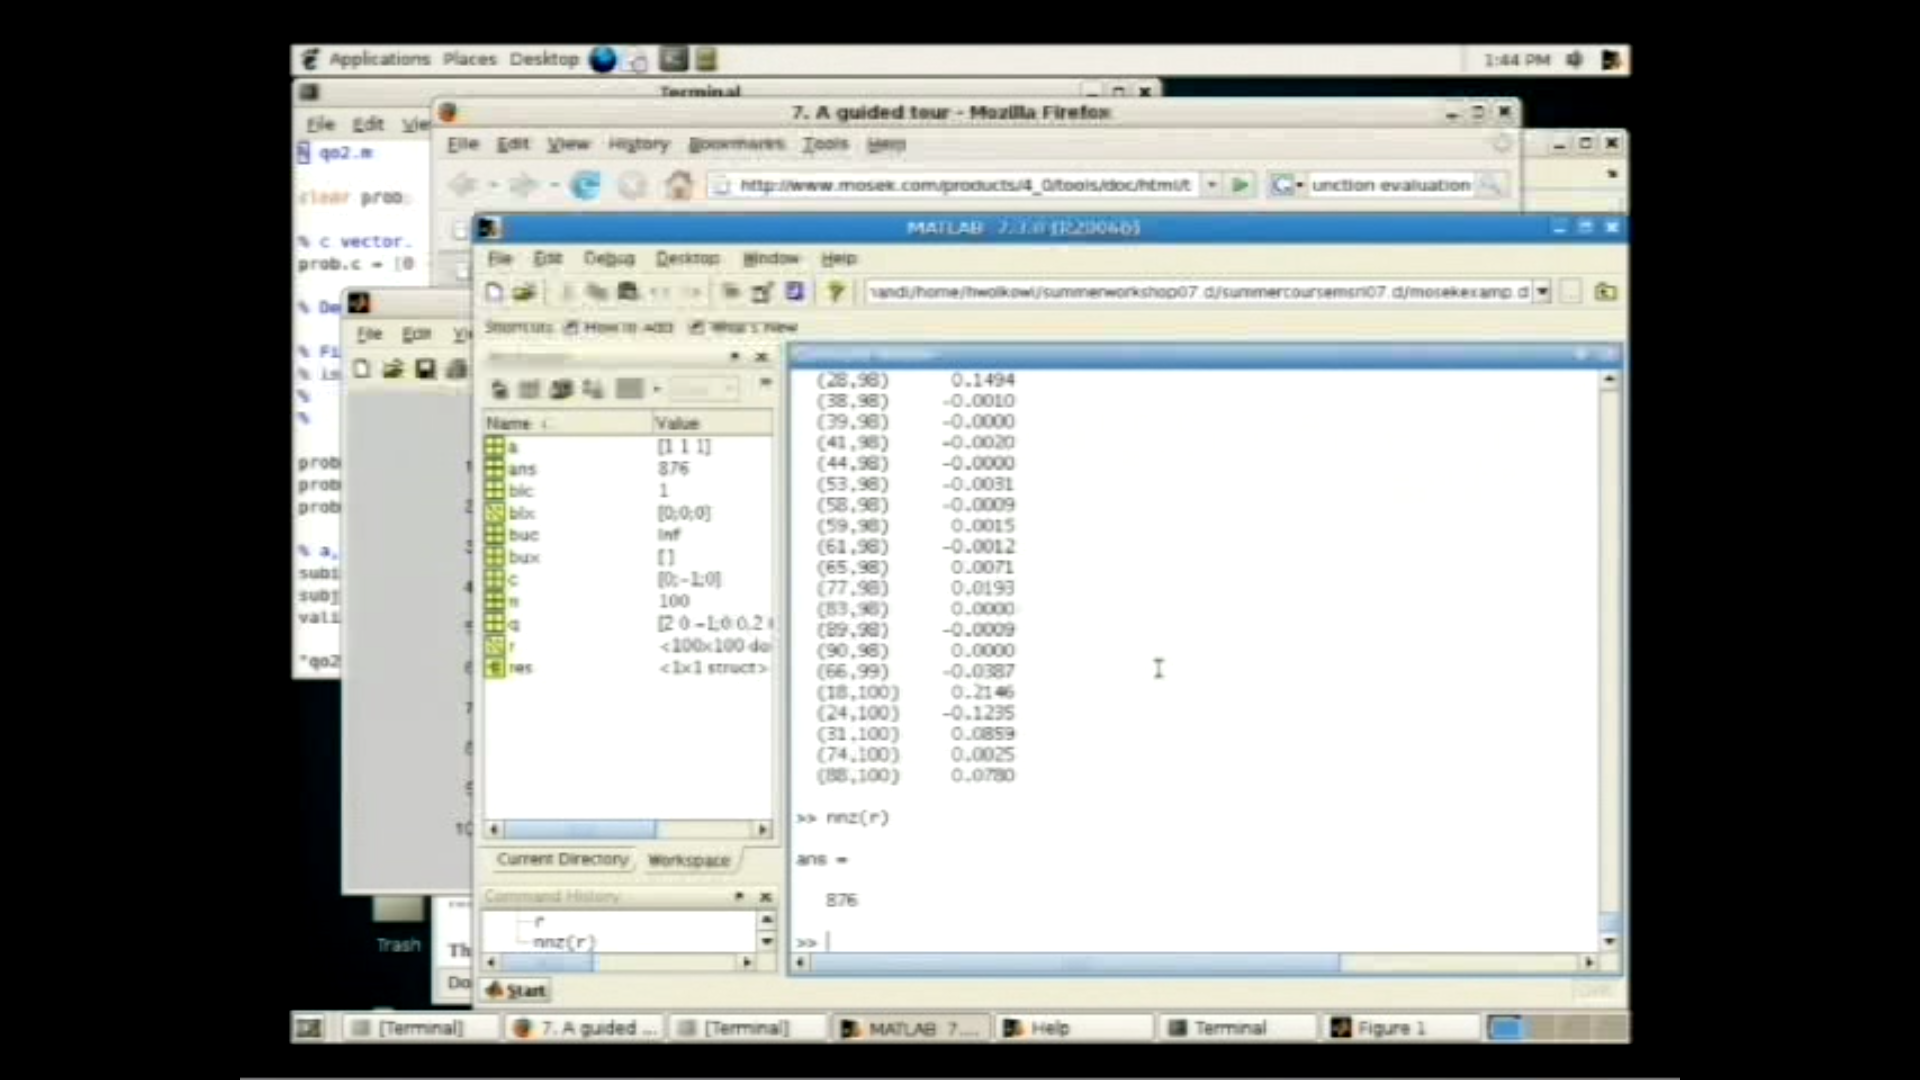Viewport: 1920px width, 1080px height.
Task: Go up one directory with the folder icon
Action: click(x=1605, y=292)
